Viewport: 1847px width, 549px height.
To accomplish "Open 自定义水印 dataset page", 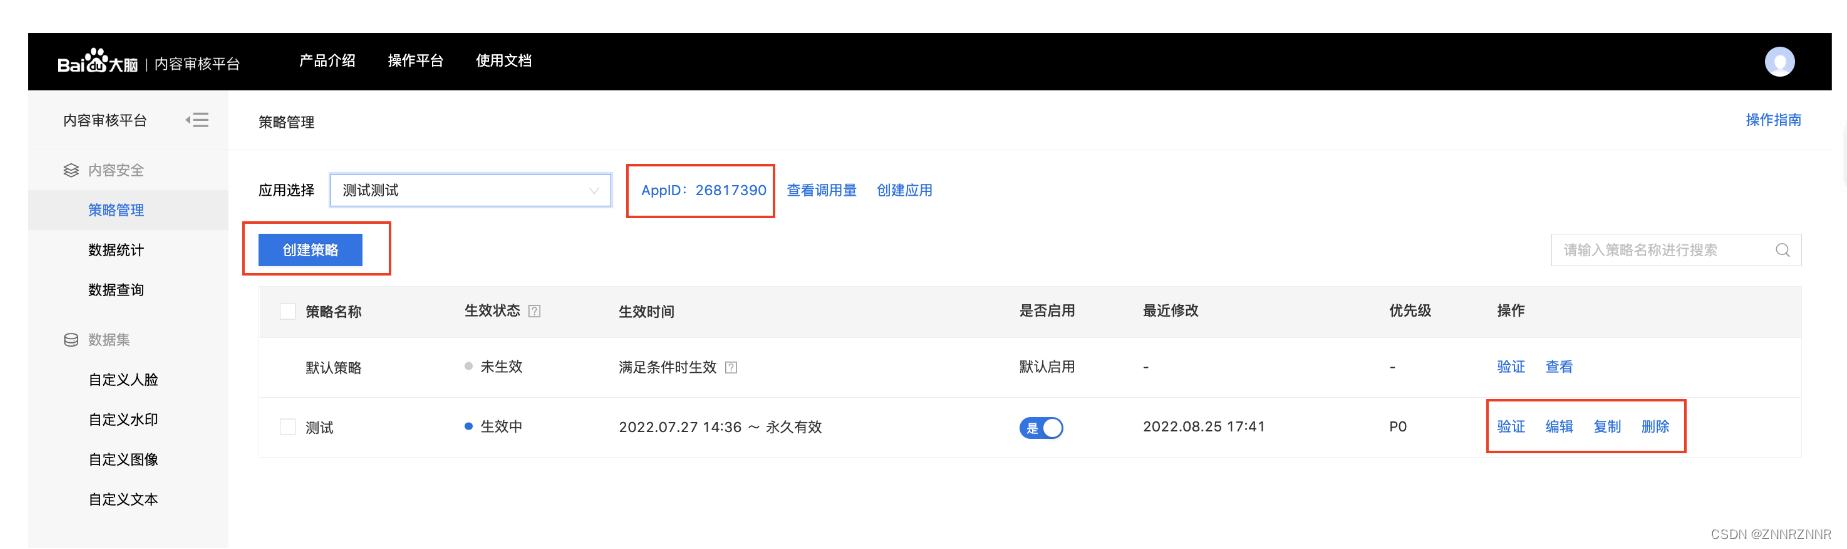I will coord(123,420).
